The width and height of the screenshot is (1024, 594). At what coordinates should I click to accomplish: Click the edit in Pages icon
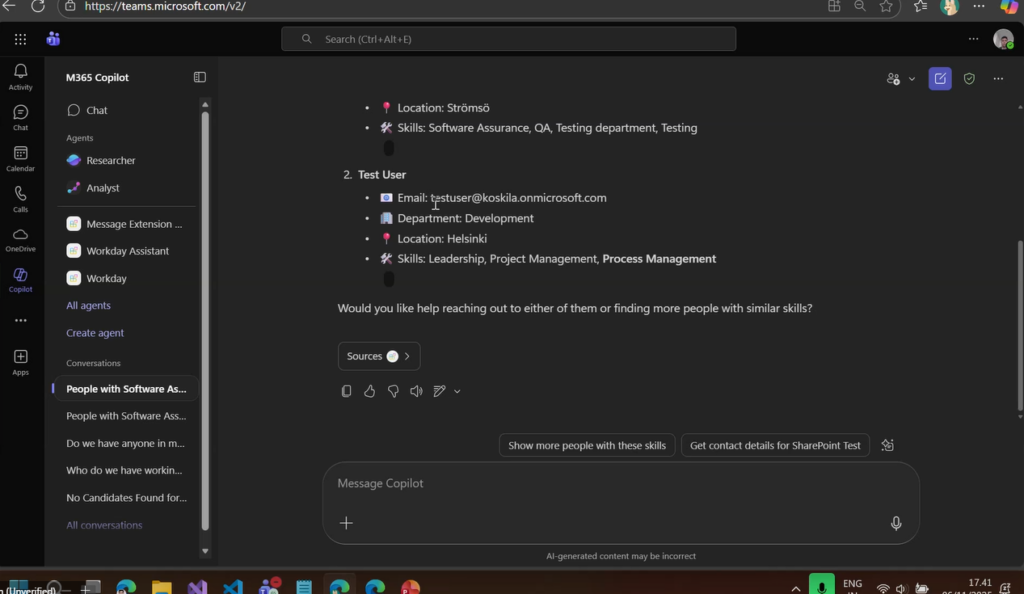(x=440, y=391)
